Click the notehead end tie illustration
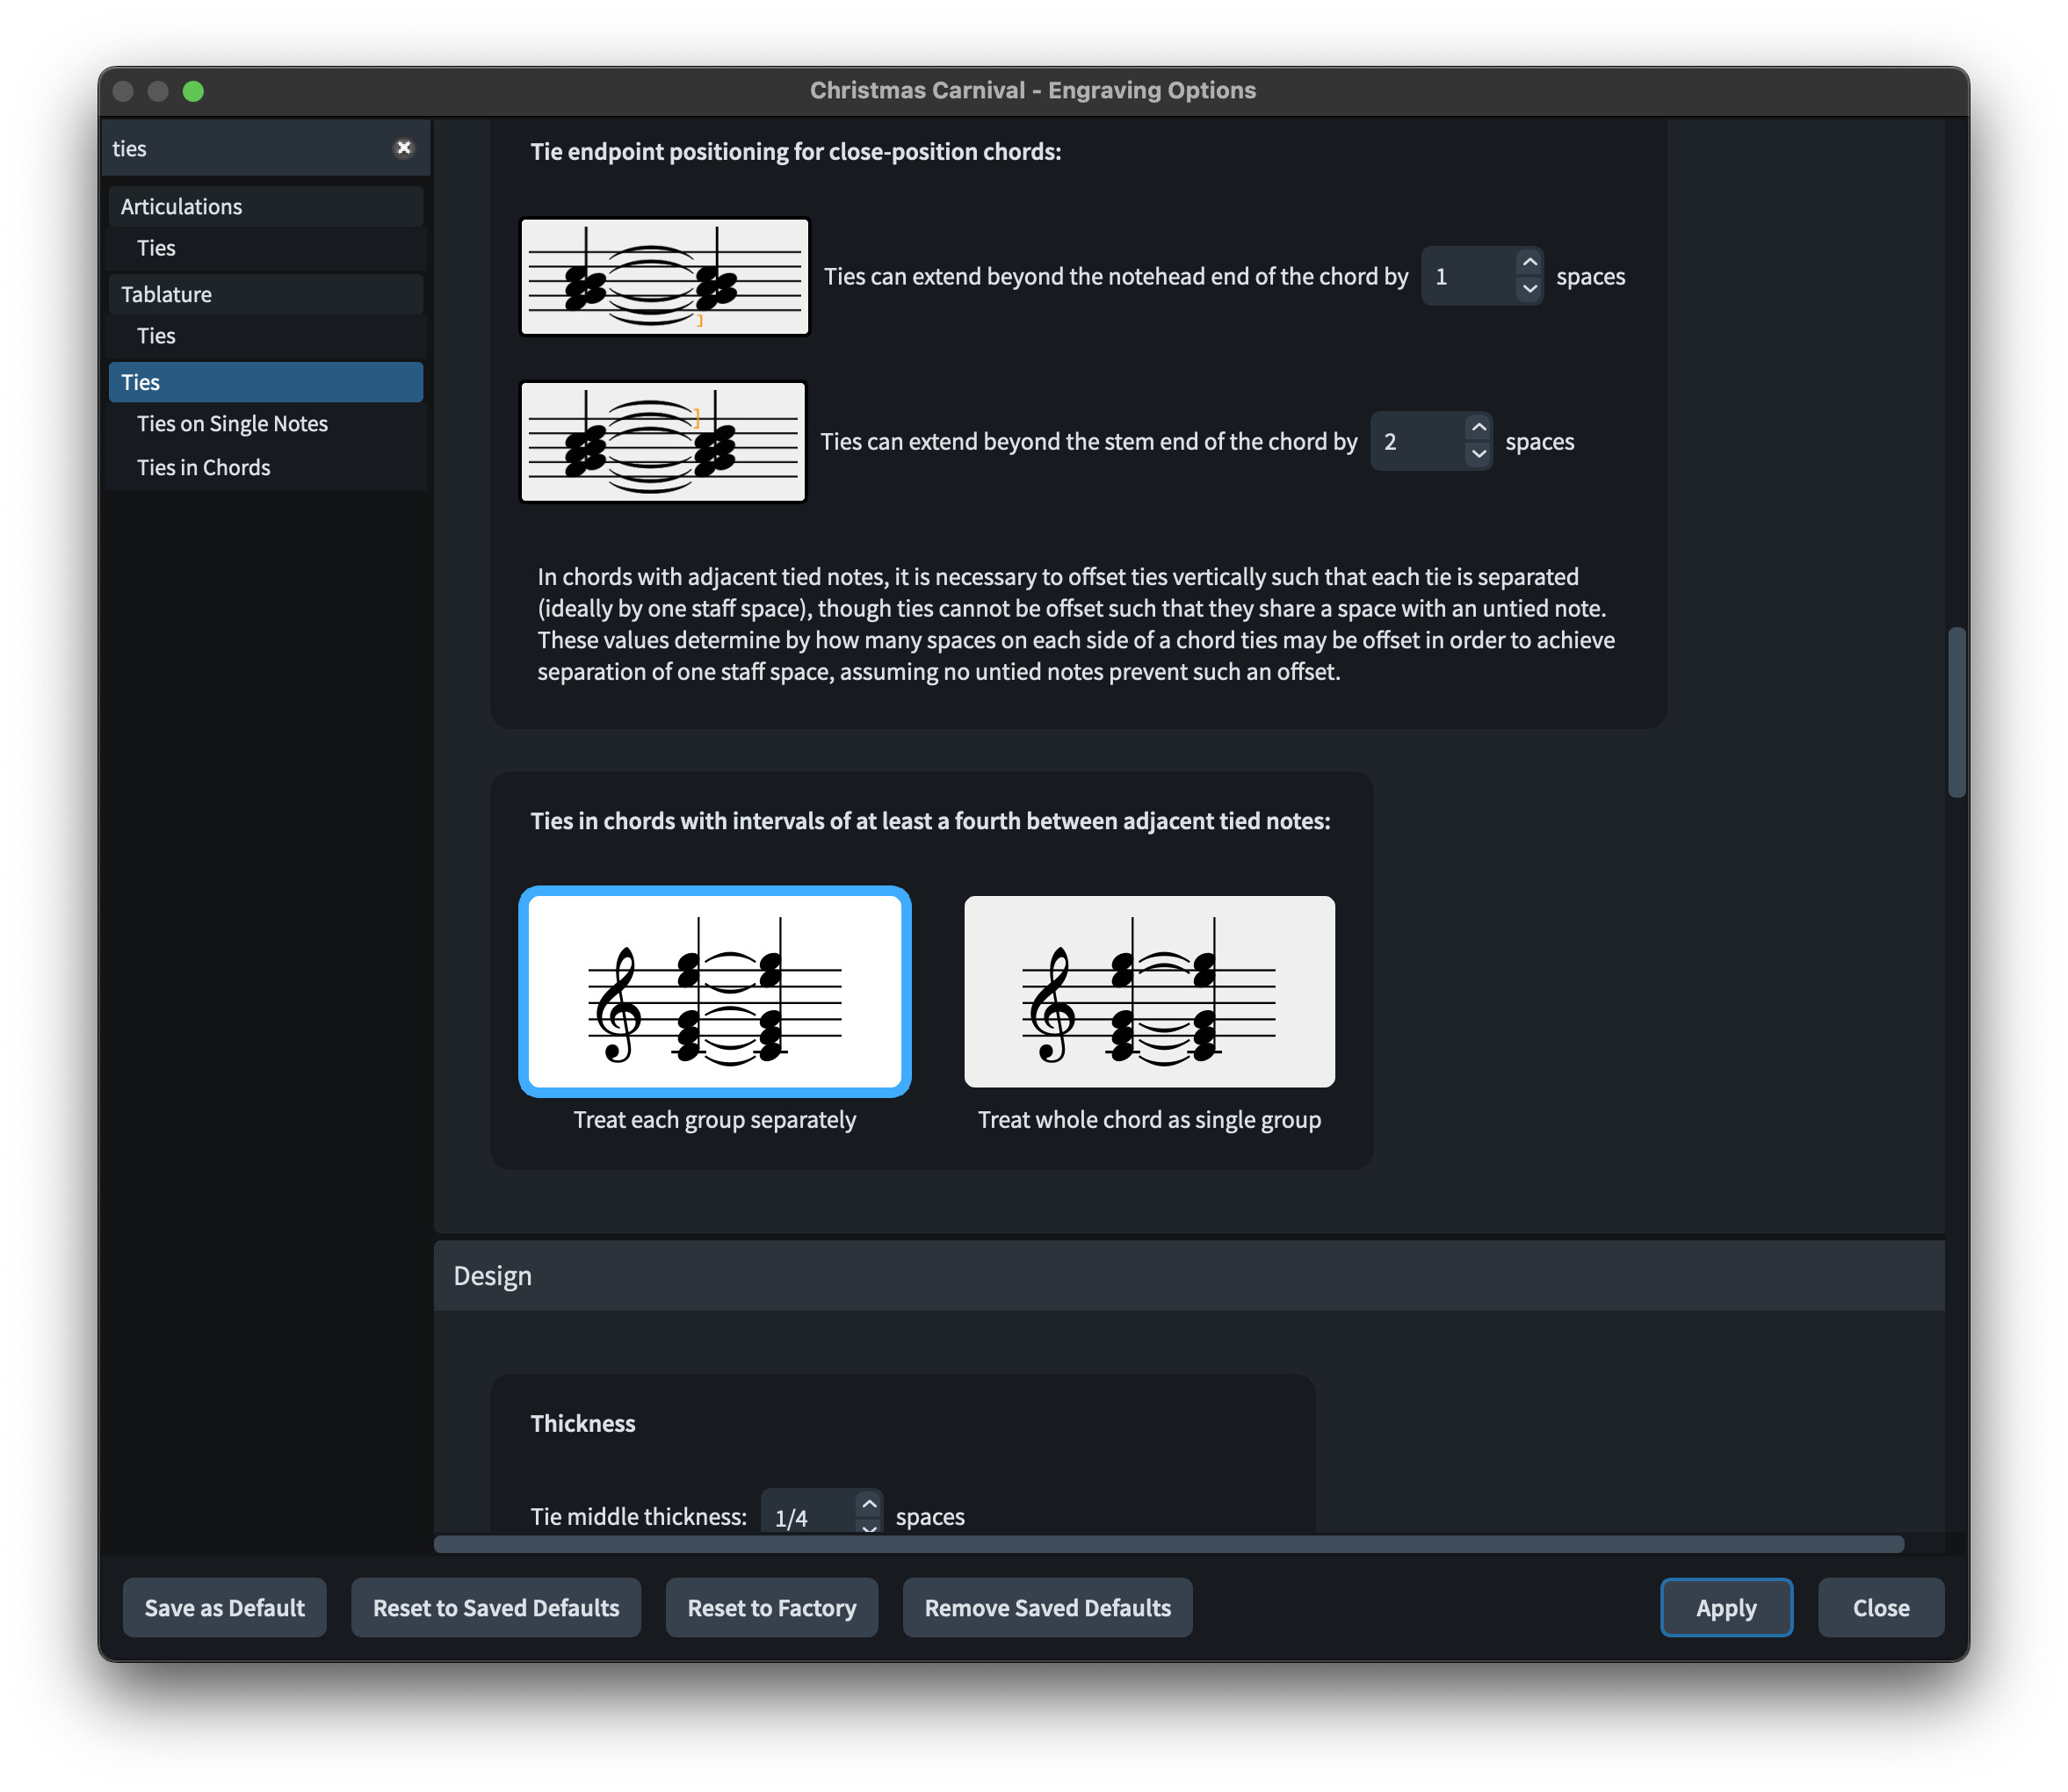2068x1792 pixels. (x=664, y=277)
